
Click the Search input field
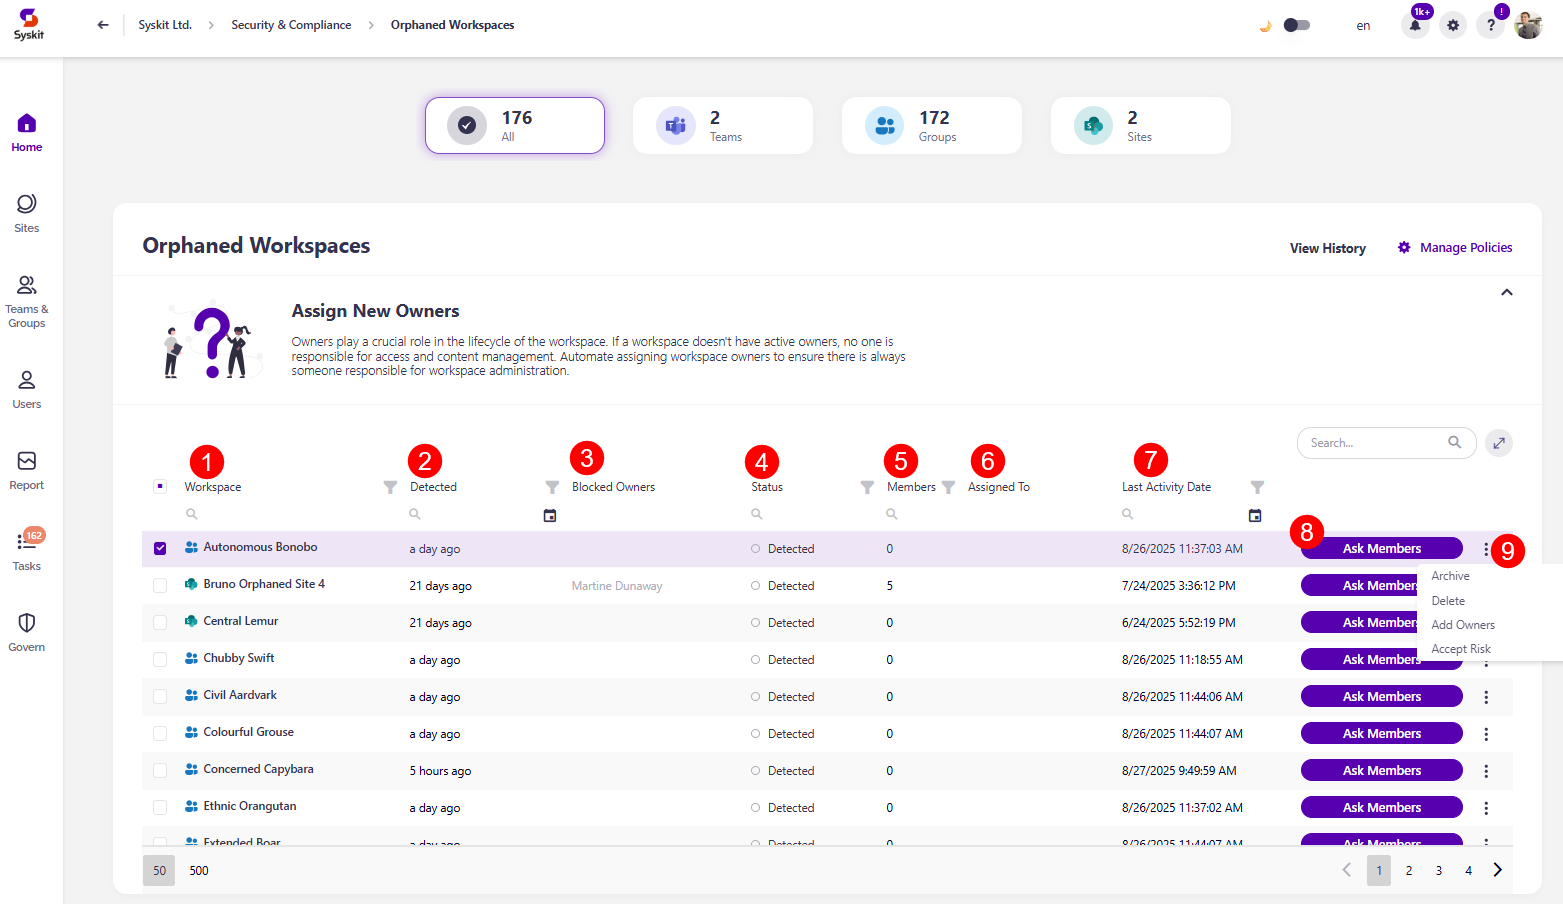tap(1375, 443)
